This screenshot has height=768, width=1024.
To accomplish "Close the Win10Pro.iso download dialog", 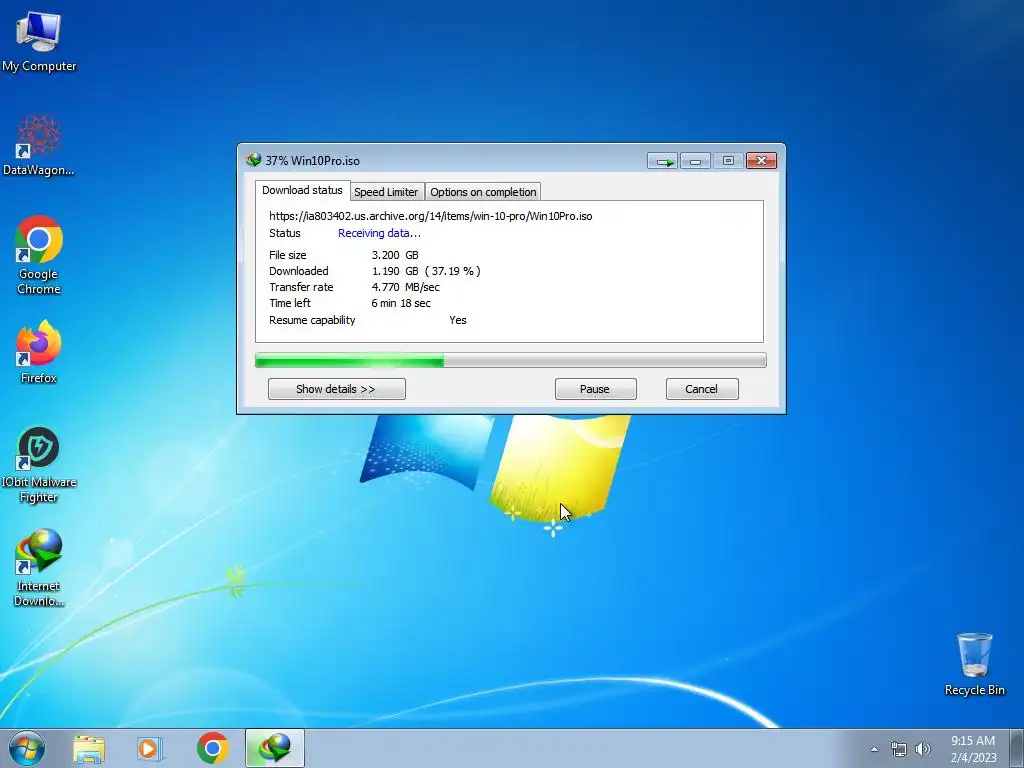I will tap(761, 161).
